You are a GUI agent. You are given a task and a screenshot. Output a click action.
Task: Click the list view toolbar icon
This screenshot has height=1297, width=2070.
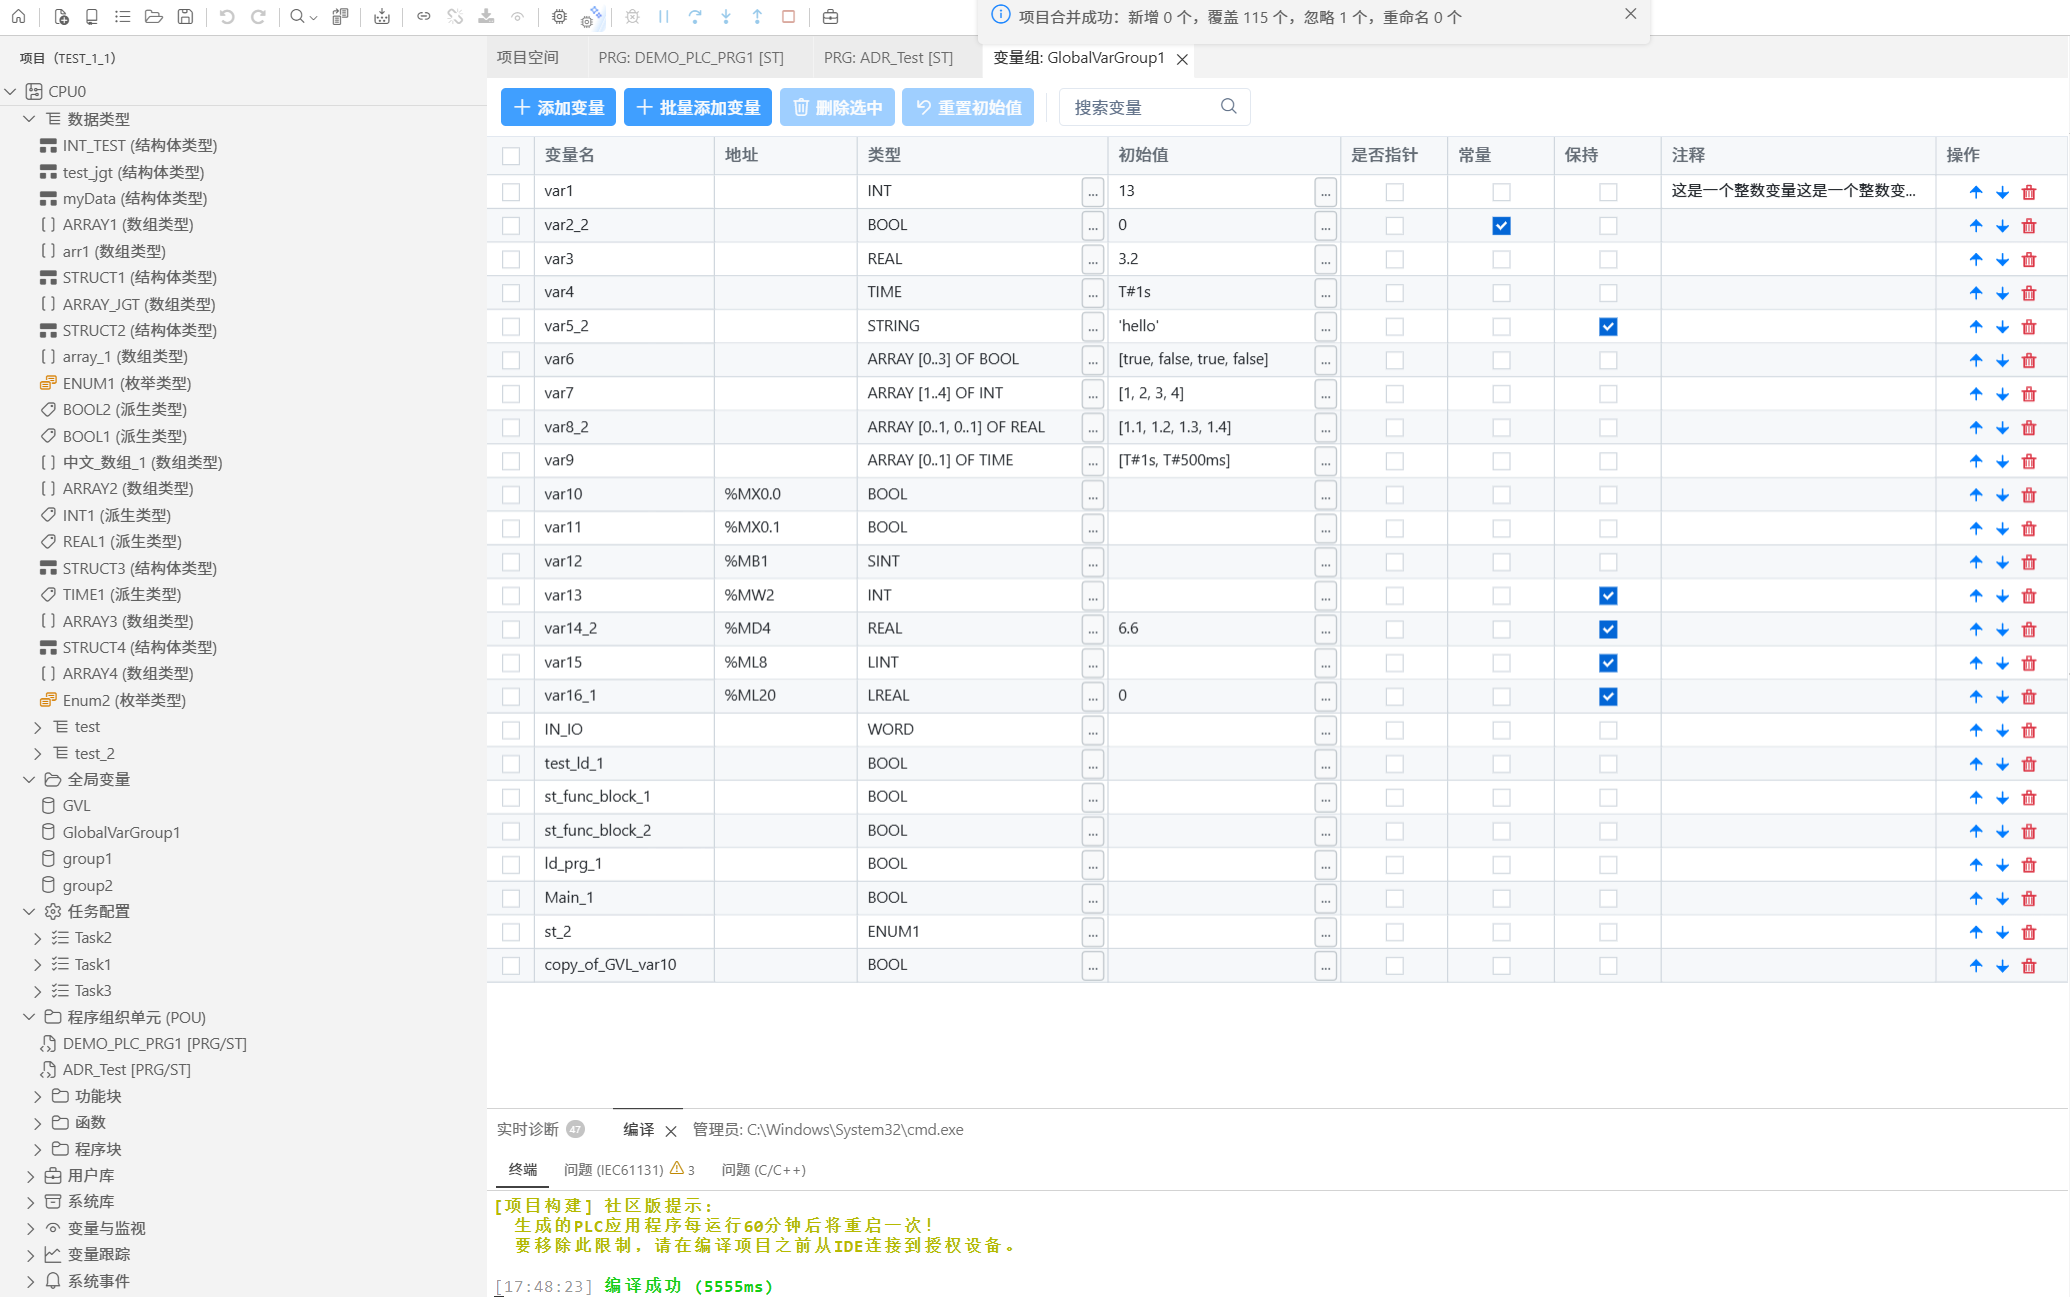(122, 17)
